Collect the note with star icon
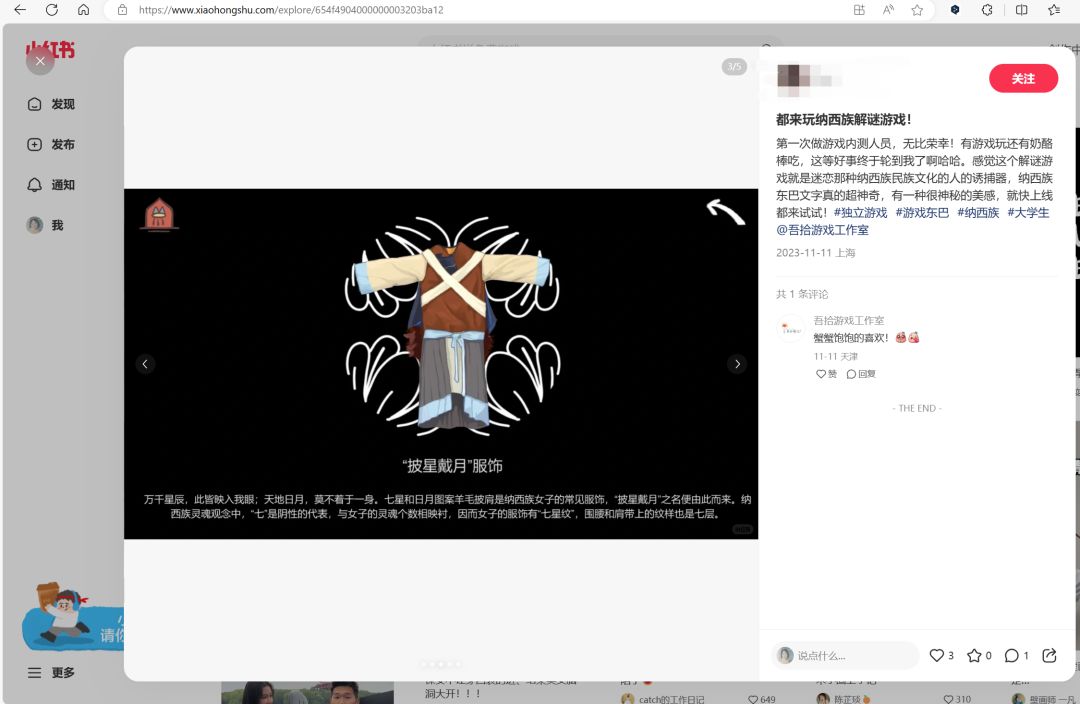Viewport: 1080px width, 704px height. [975, 655]
